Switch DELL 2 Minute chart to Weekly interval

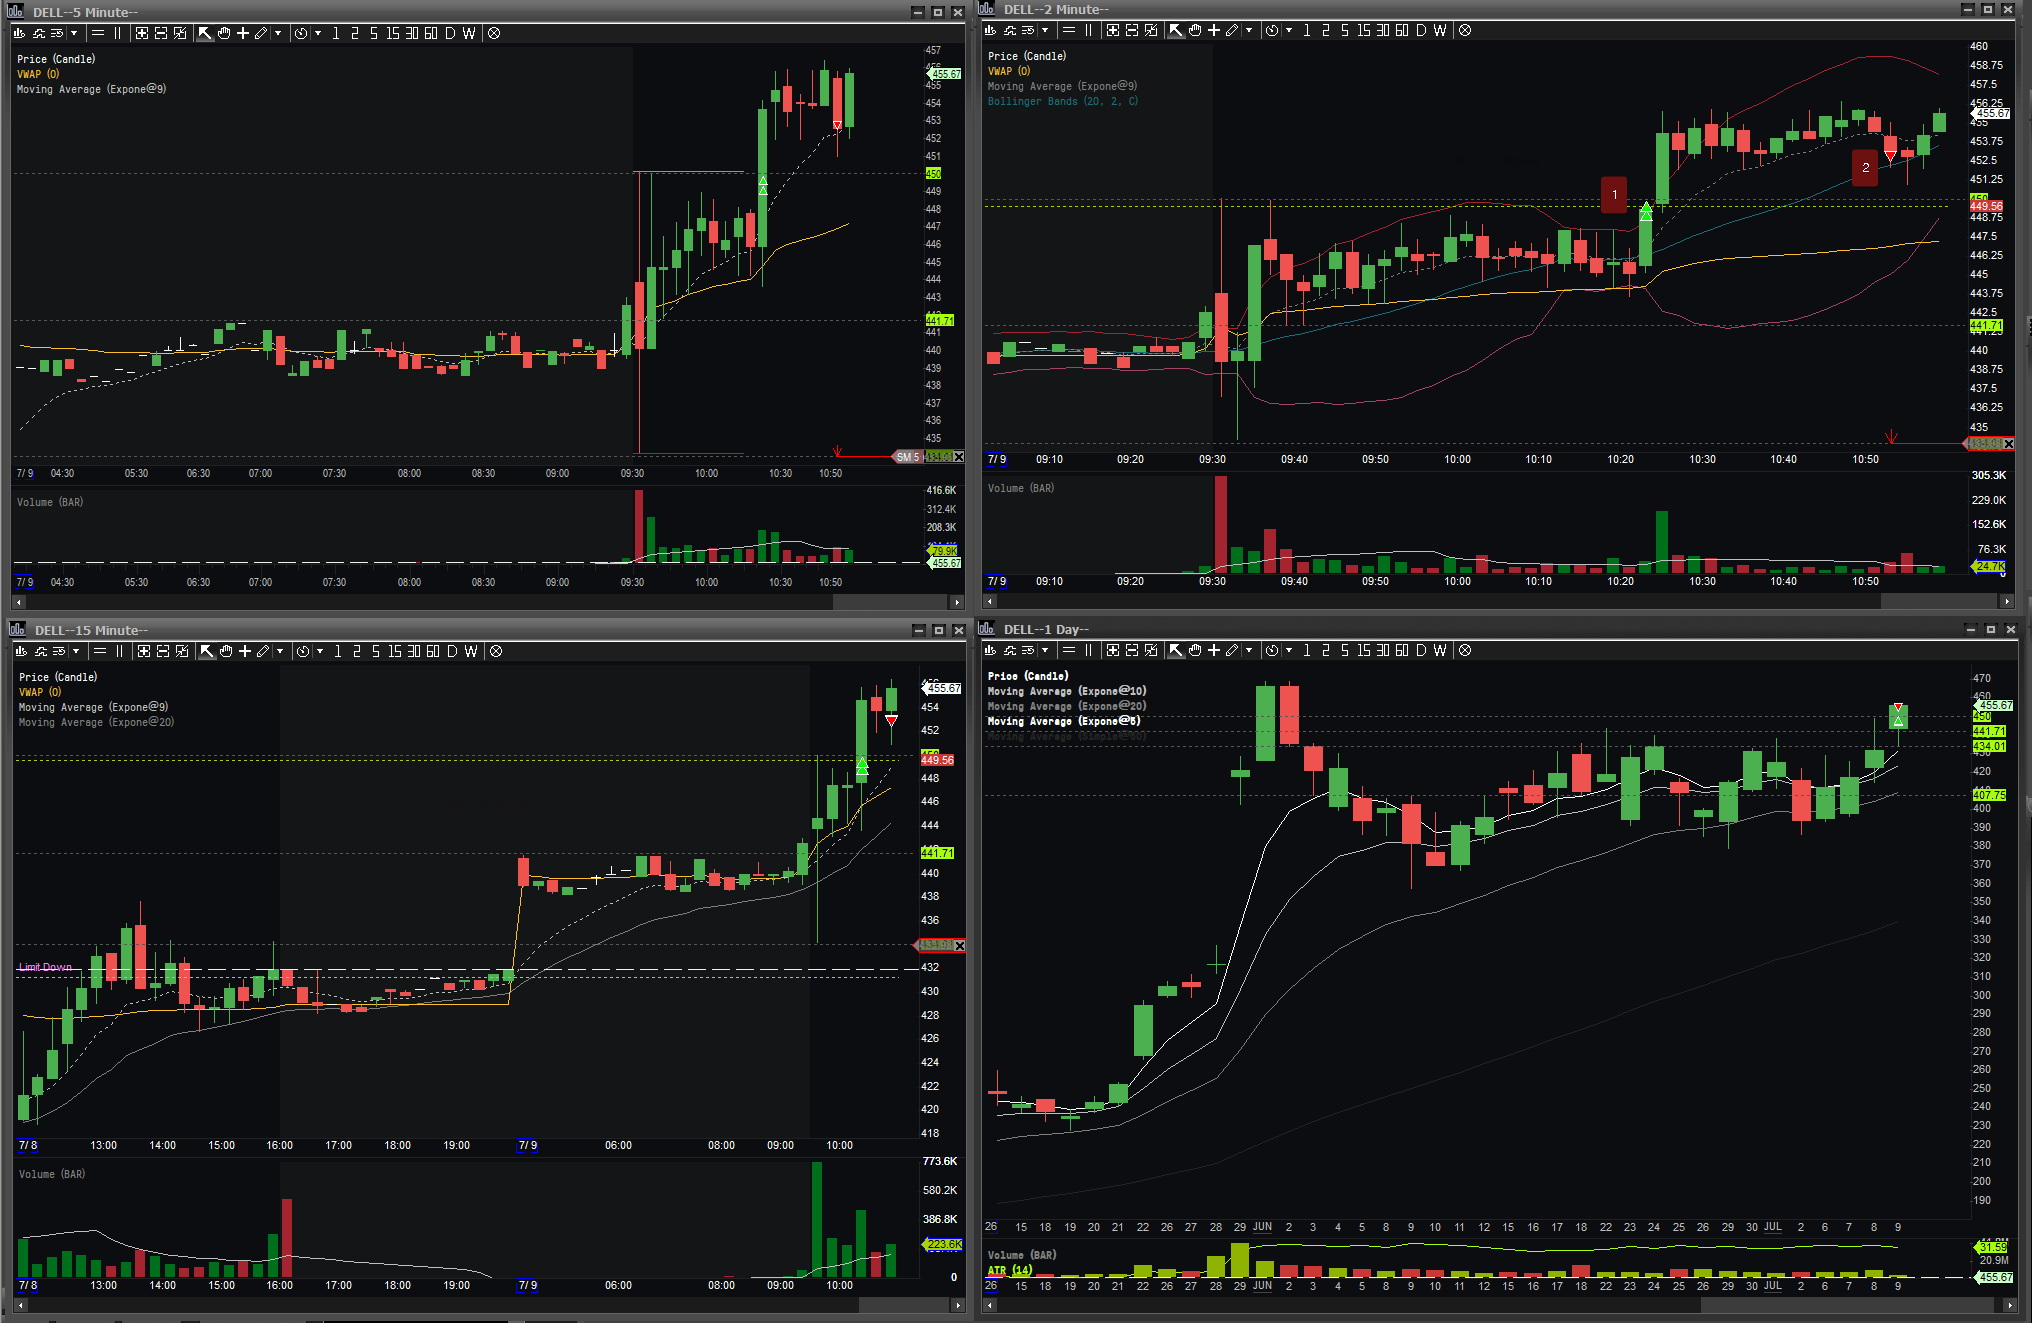point(1440,30)
